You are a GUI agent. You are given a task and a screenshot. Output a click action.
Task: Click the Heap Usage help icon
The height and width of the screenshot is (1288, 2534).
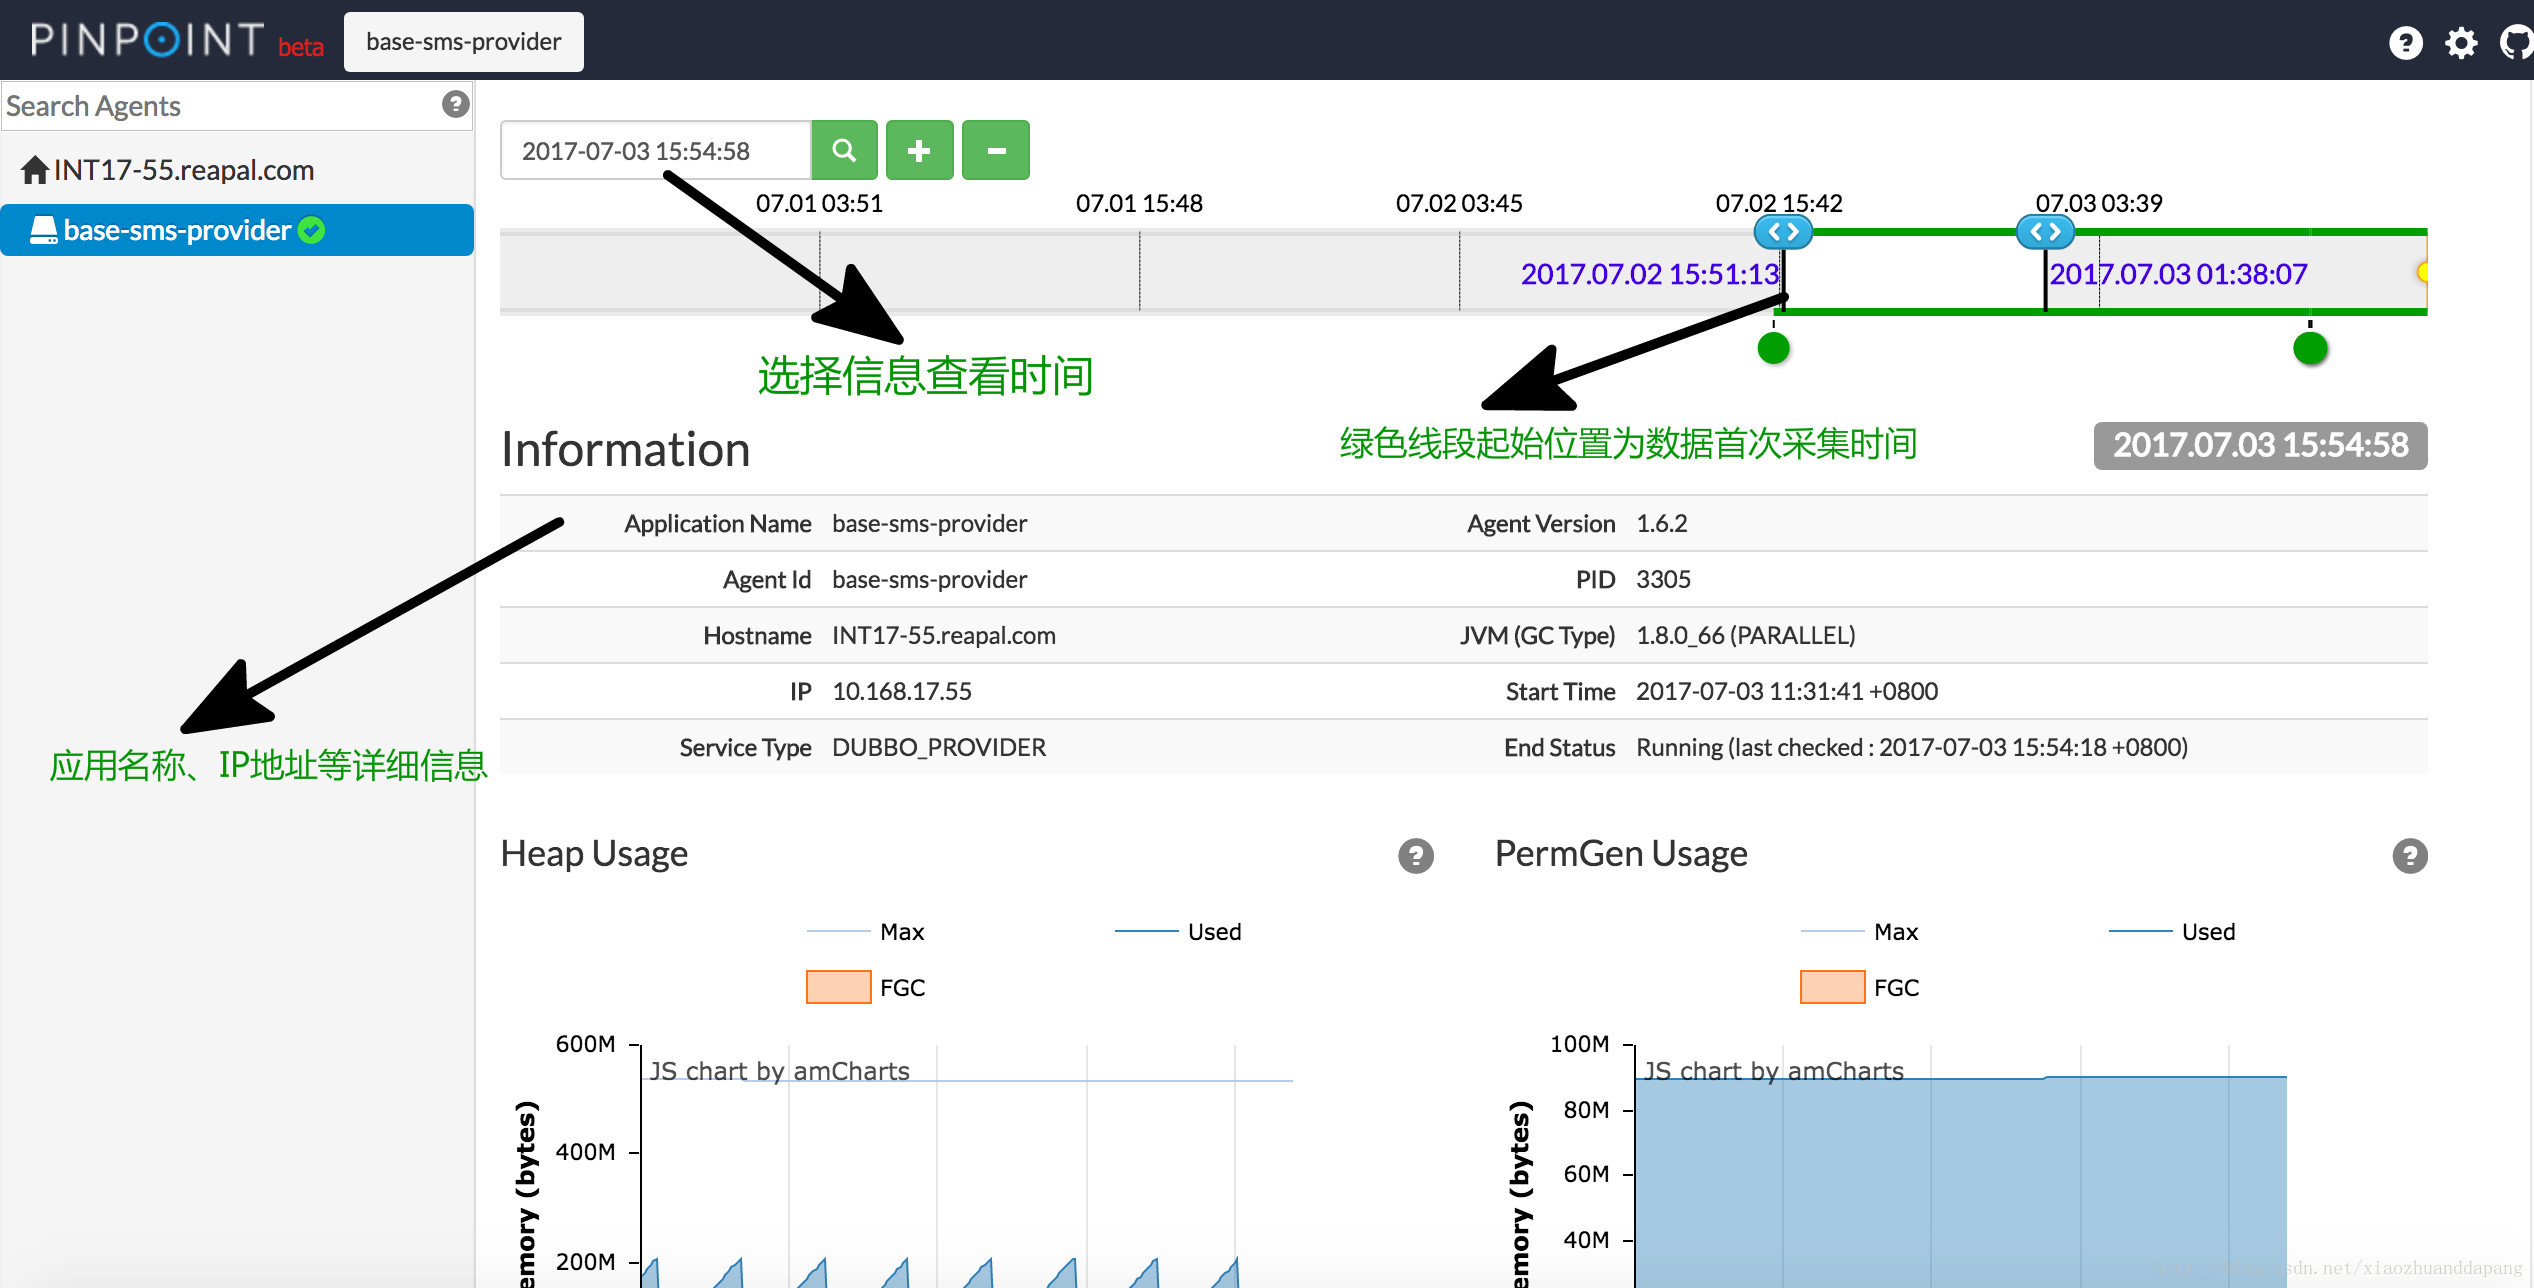pos(1415,856)
